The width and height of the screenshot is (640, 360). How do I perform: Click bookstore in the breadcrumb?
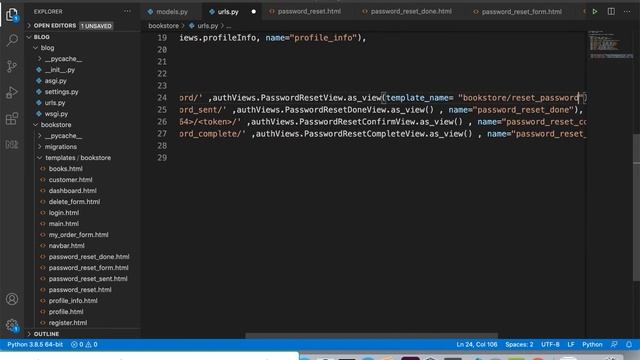pyautogui.click(x=163, y=26)
